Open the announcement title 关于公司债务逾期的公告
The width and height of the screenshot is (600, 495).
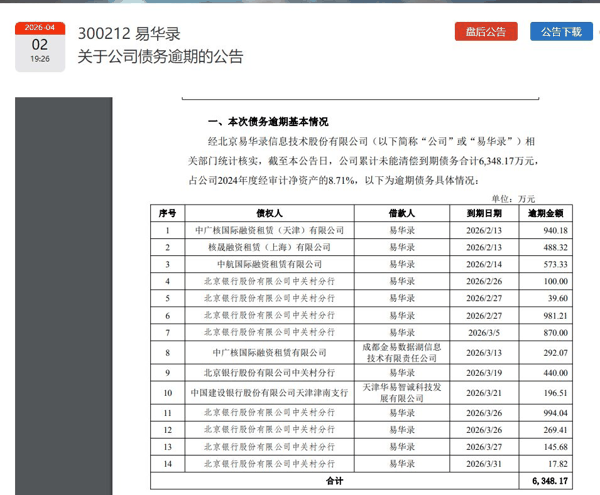pyautogui.click(x=161, y=57)
